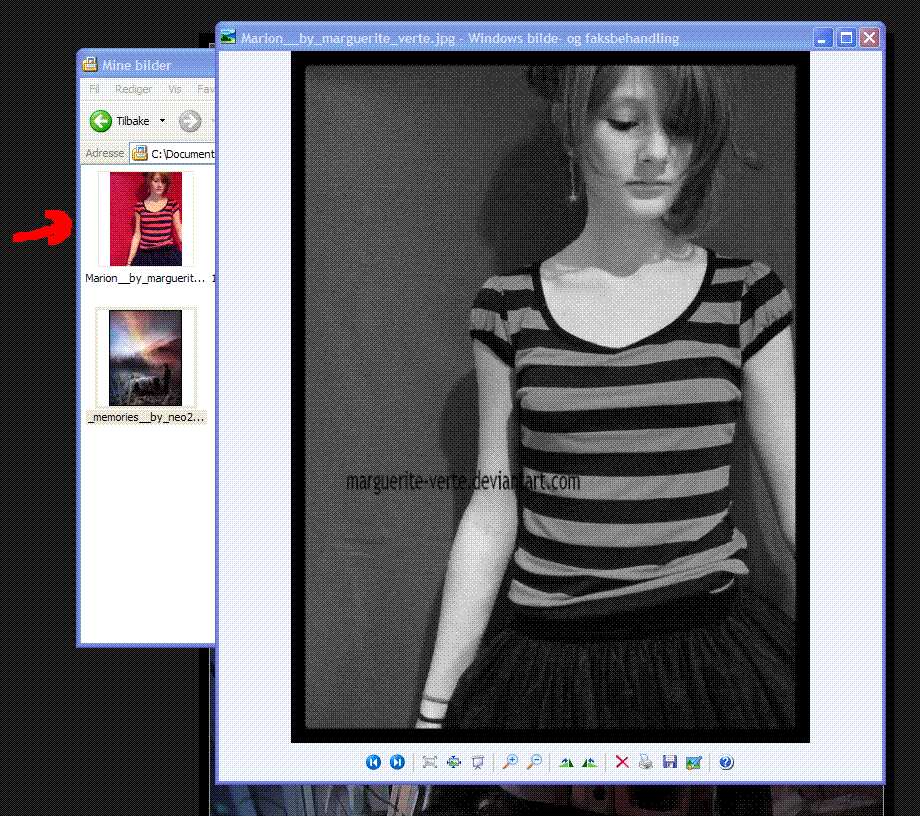This screenshot has width=920, height=816.
Task: Open the Vis menu
Action: click(175, 89)
